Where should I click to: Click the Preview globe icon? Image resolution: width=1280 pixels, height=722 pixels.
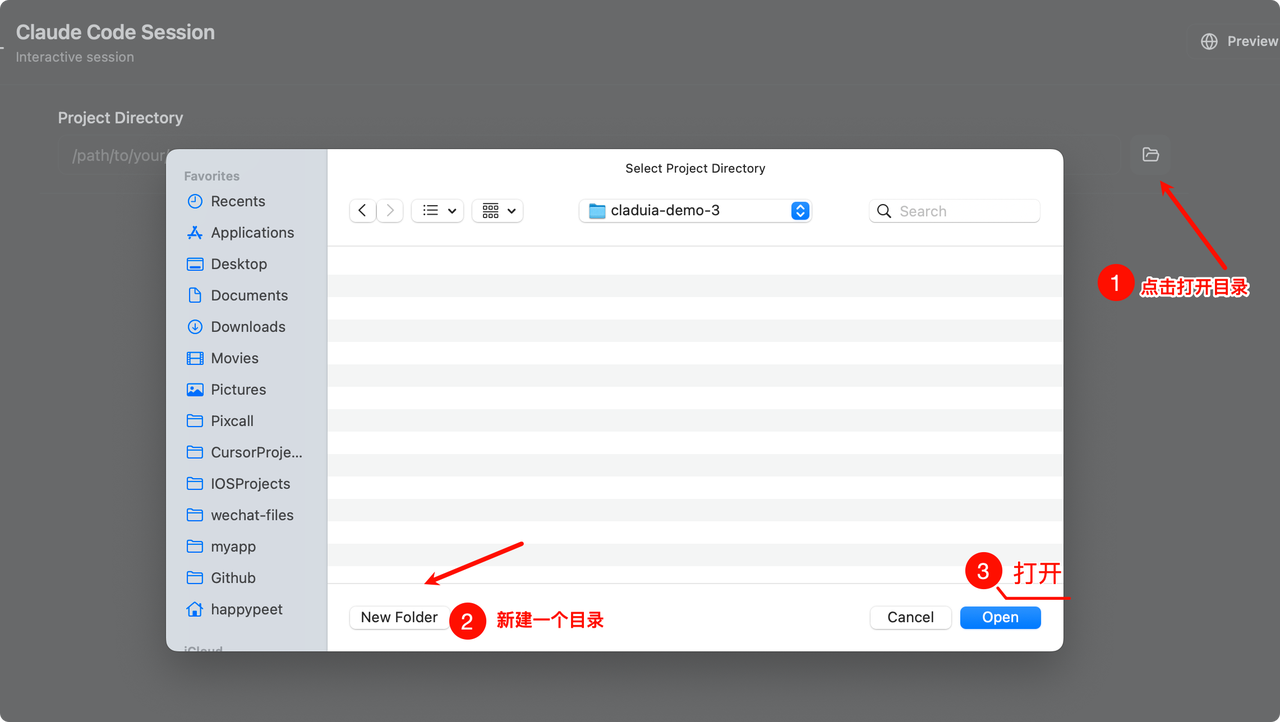click(x=1210, y=41)
